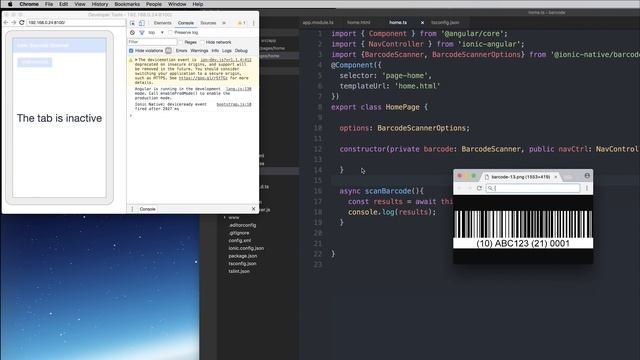Enable the Preserve log checkbox
640x360 pixels.
pyautogui.click(x=171, y=33)
